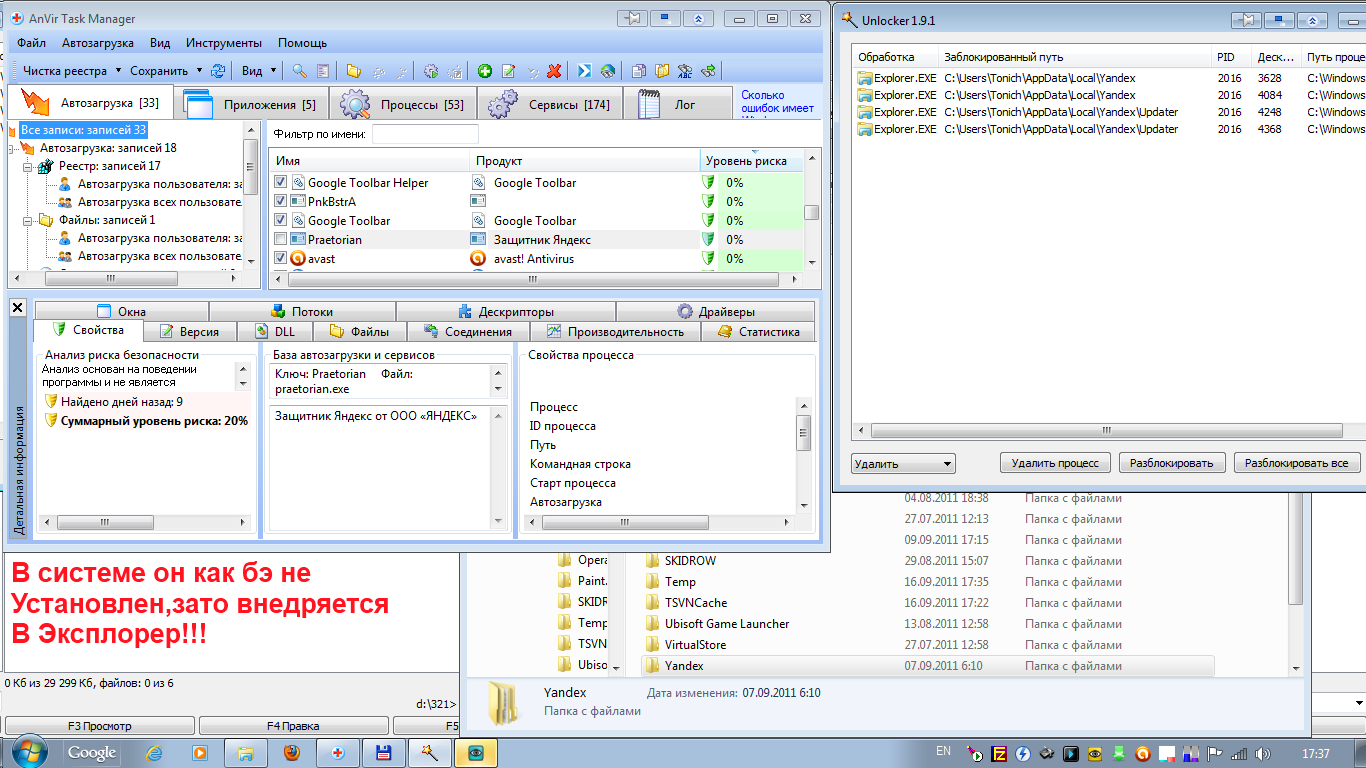Click the Разблокировать все button
Viewport: 1366px width, 768px height.
pyautogui.click(x=1297, y=462)
